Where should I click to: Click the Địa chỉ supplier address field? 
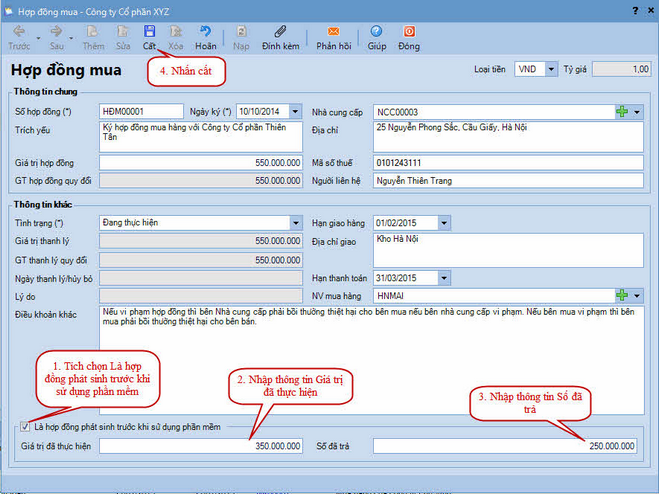pyautogui.click(x=508, y=137)
